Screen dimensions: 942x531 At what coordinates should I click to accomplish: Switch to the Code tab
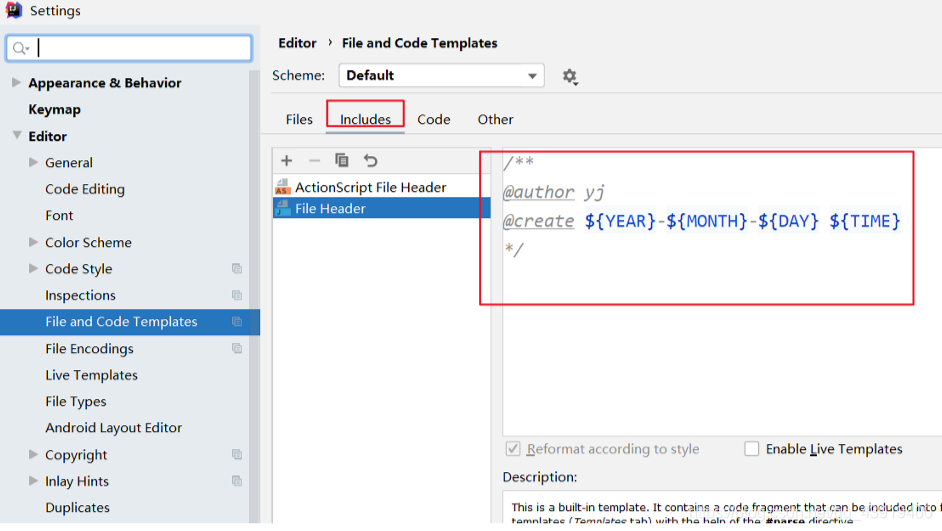[434, 120]
